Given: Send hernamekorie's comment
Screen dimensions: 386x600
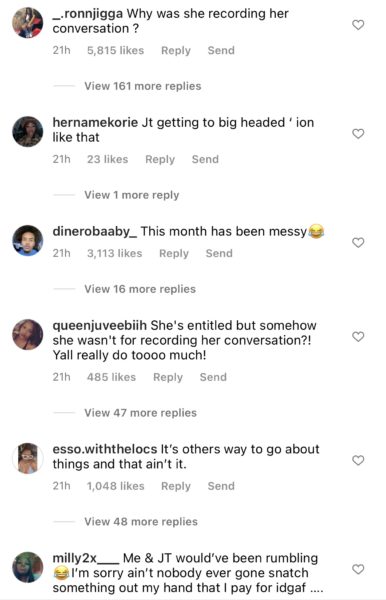Looking at the screenshot, I should [x=205, y=159].
